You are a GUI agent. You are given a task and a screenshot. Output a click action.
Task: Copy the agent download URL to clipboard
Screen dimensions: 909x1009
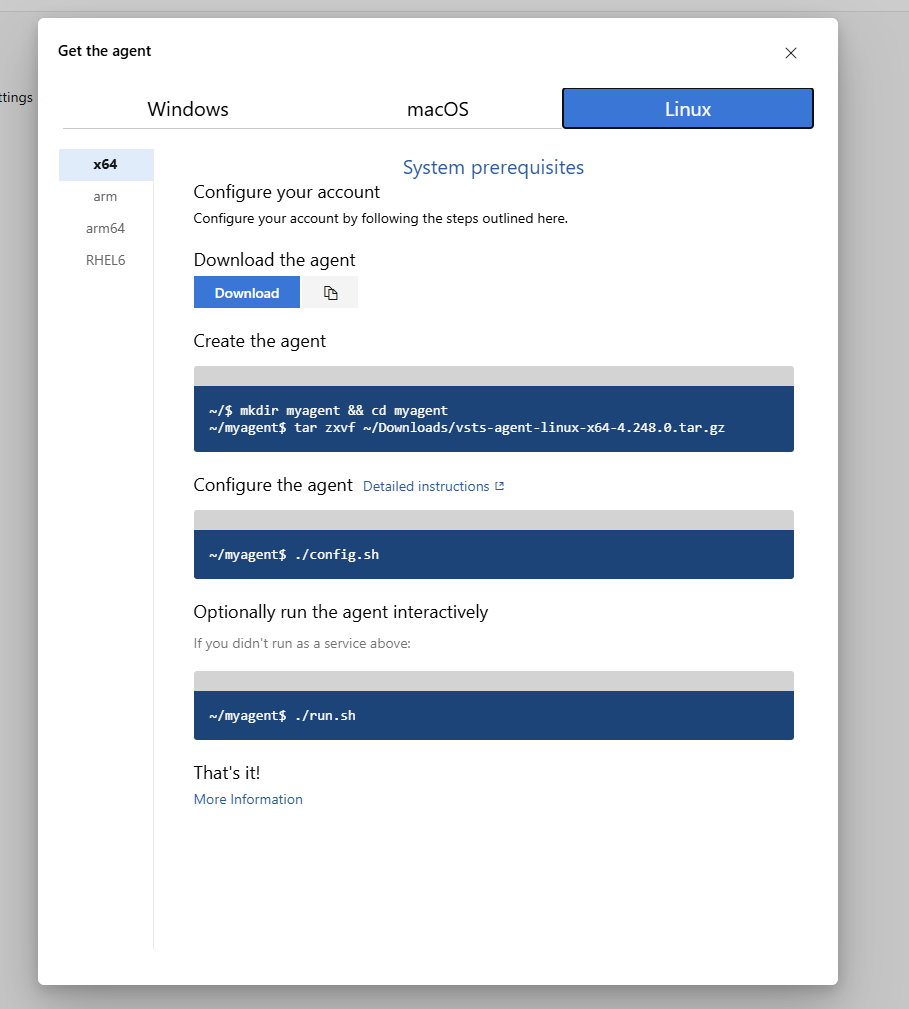point(330,293)
